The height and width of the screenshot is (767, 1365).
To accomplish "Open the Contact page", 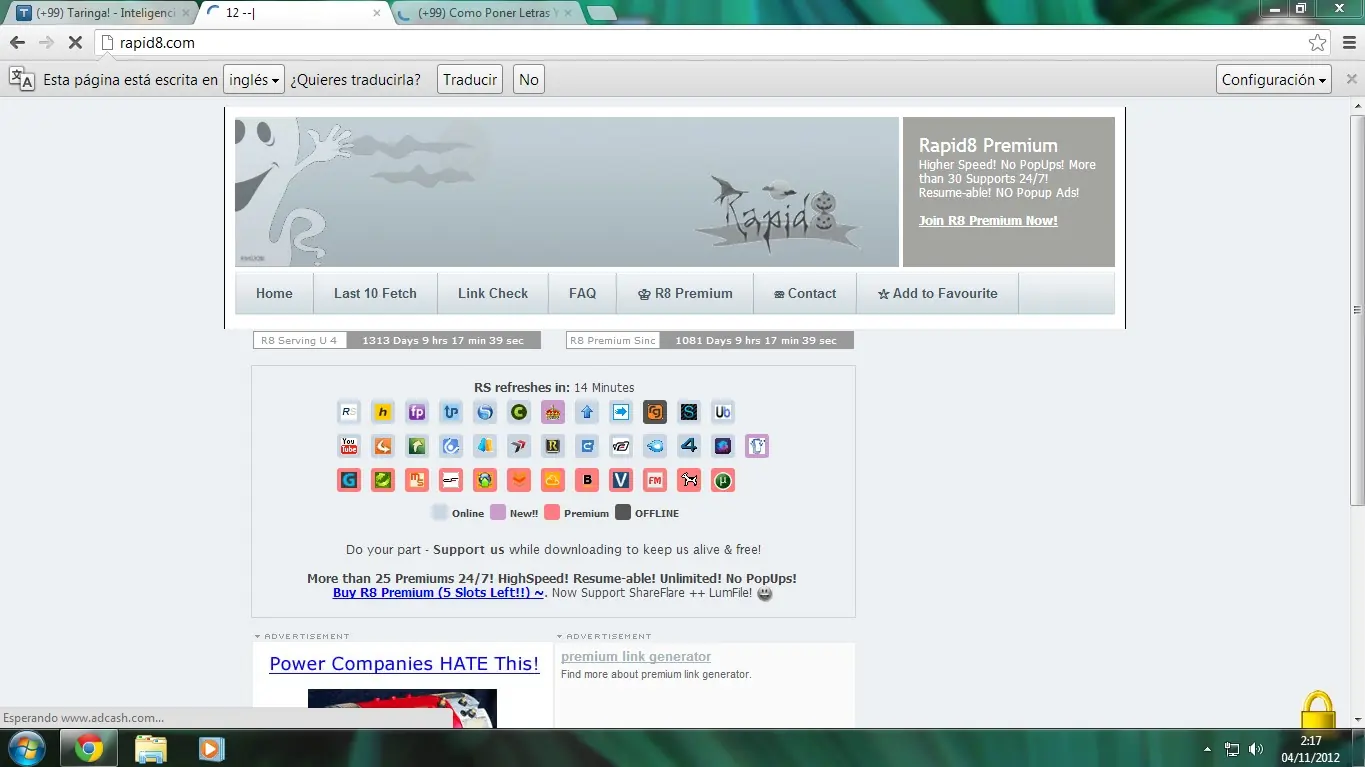I will 805,293.
